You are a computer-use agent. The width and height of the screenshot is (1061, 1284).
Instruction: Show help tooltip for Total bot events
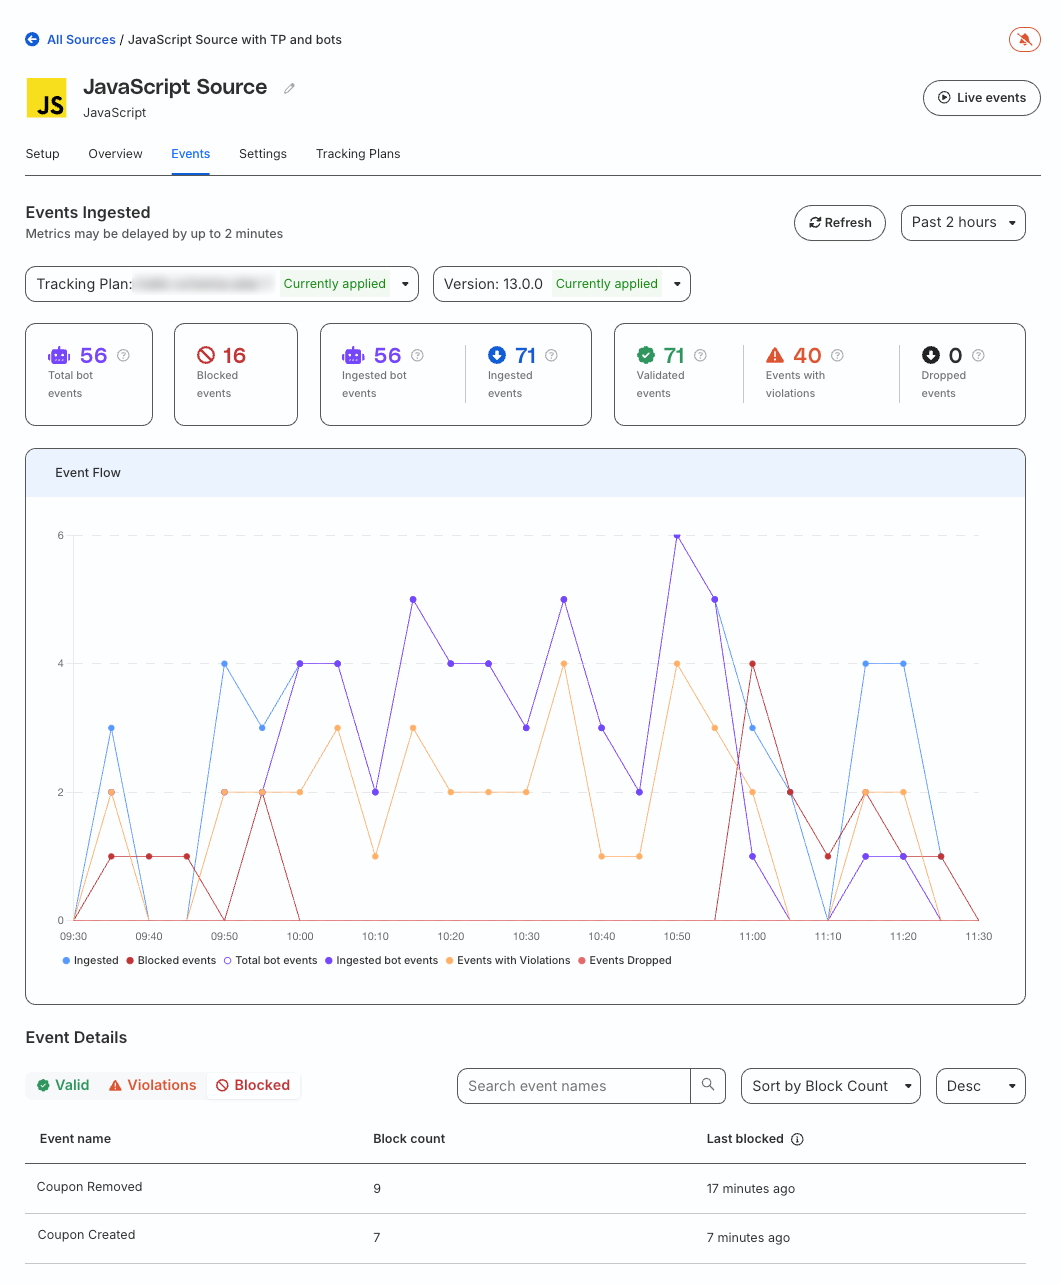[x=123, y=355]
